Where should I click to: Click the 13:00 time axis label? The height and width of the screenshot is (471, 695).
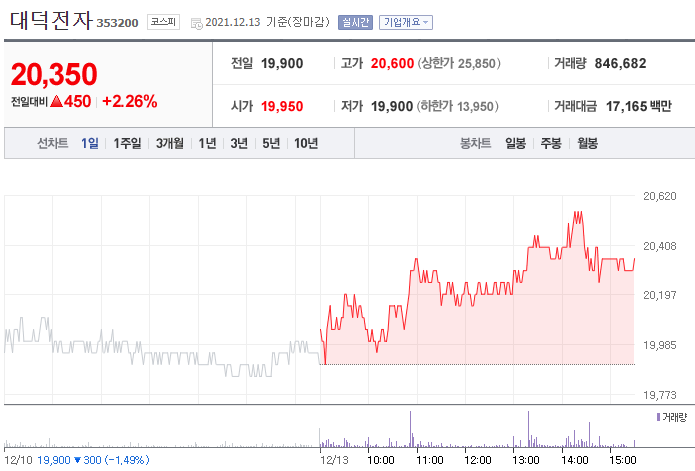[x=526, y=460]
